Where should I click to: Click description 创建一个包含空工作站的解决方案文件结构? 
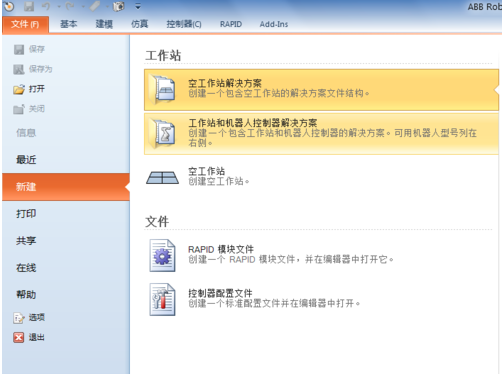(x=279, y=93)
